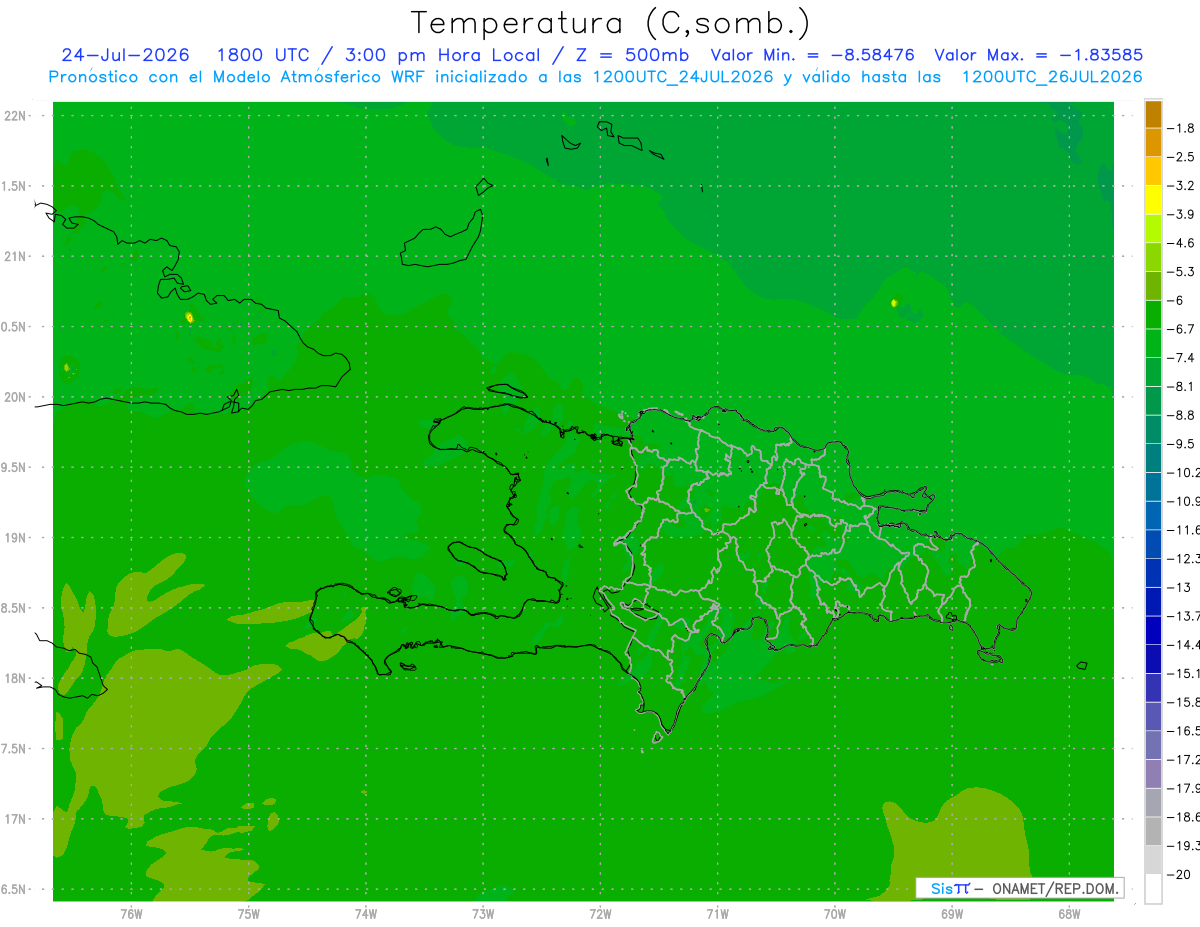This screenshot has height=927, width=1200.
Task: Click the '21N' latitude axis label
Action: point(17,257)
